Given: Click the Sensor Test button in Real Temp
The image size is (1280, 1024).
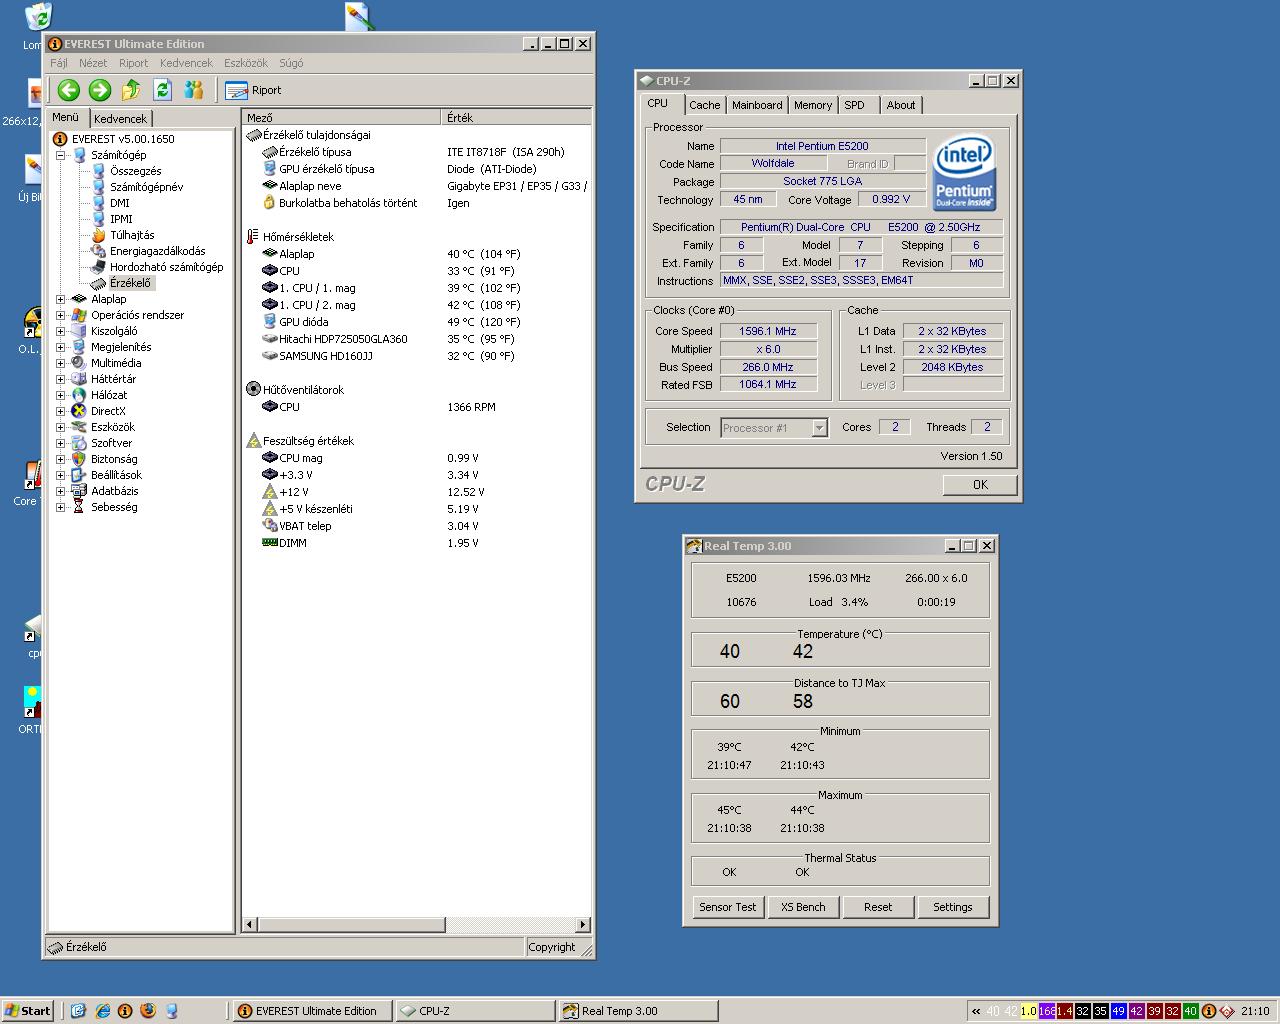Looking at the screenshot, I should 727,907.
